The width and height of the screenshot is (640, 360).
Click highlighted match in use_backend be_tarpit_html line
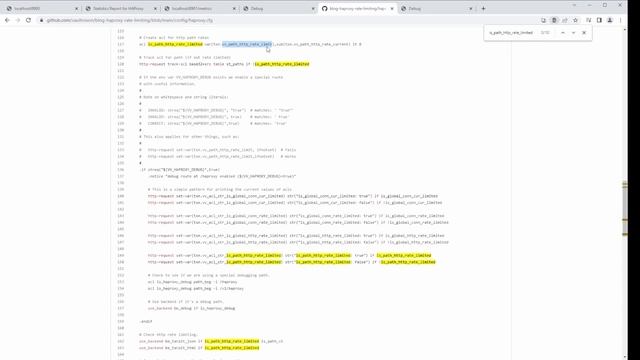232,348
